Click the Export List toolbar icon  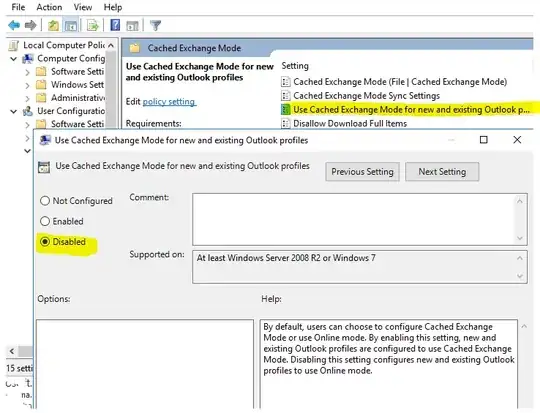point(93,25)
